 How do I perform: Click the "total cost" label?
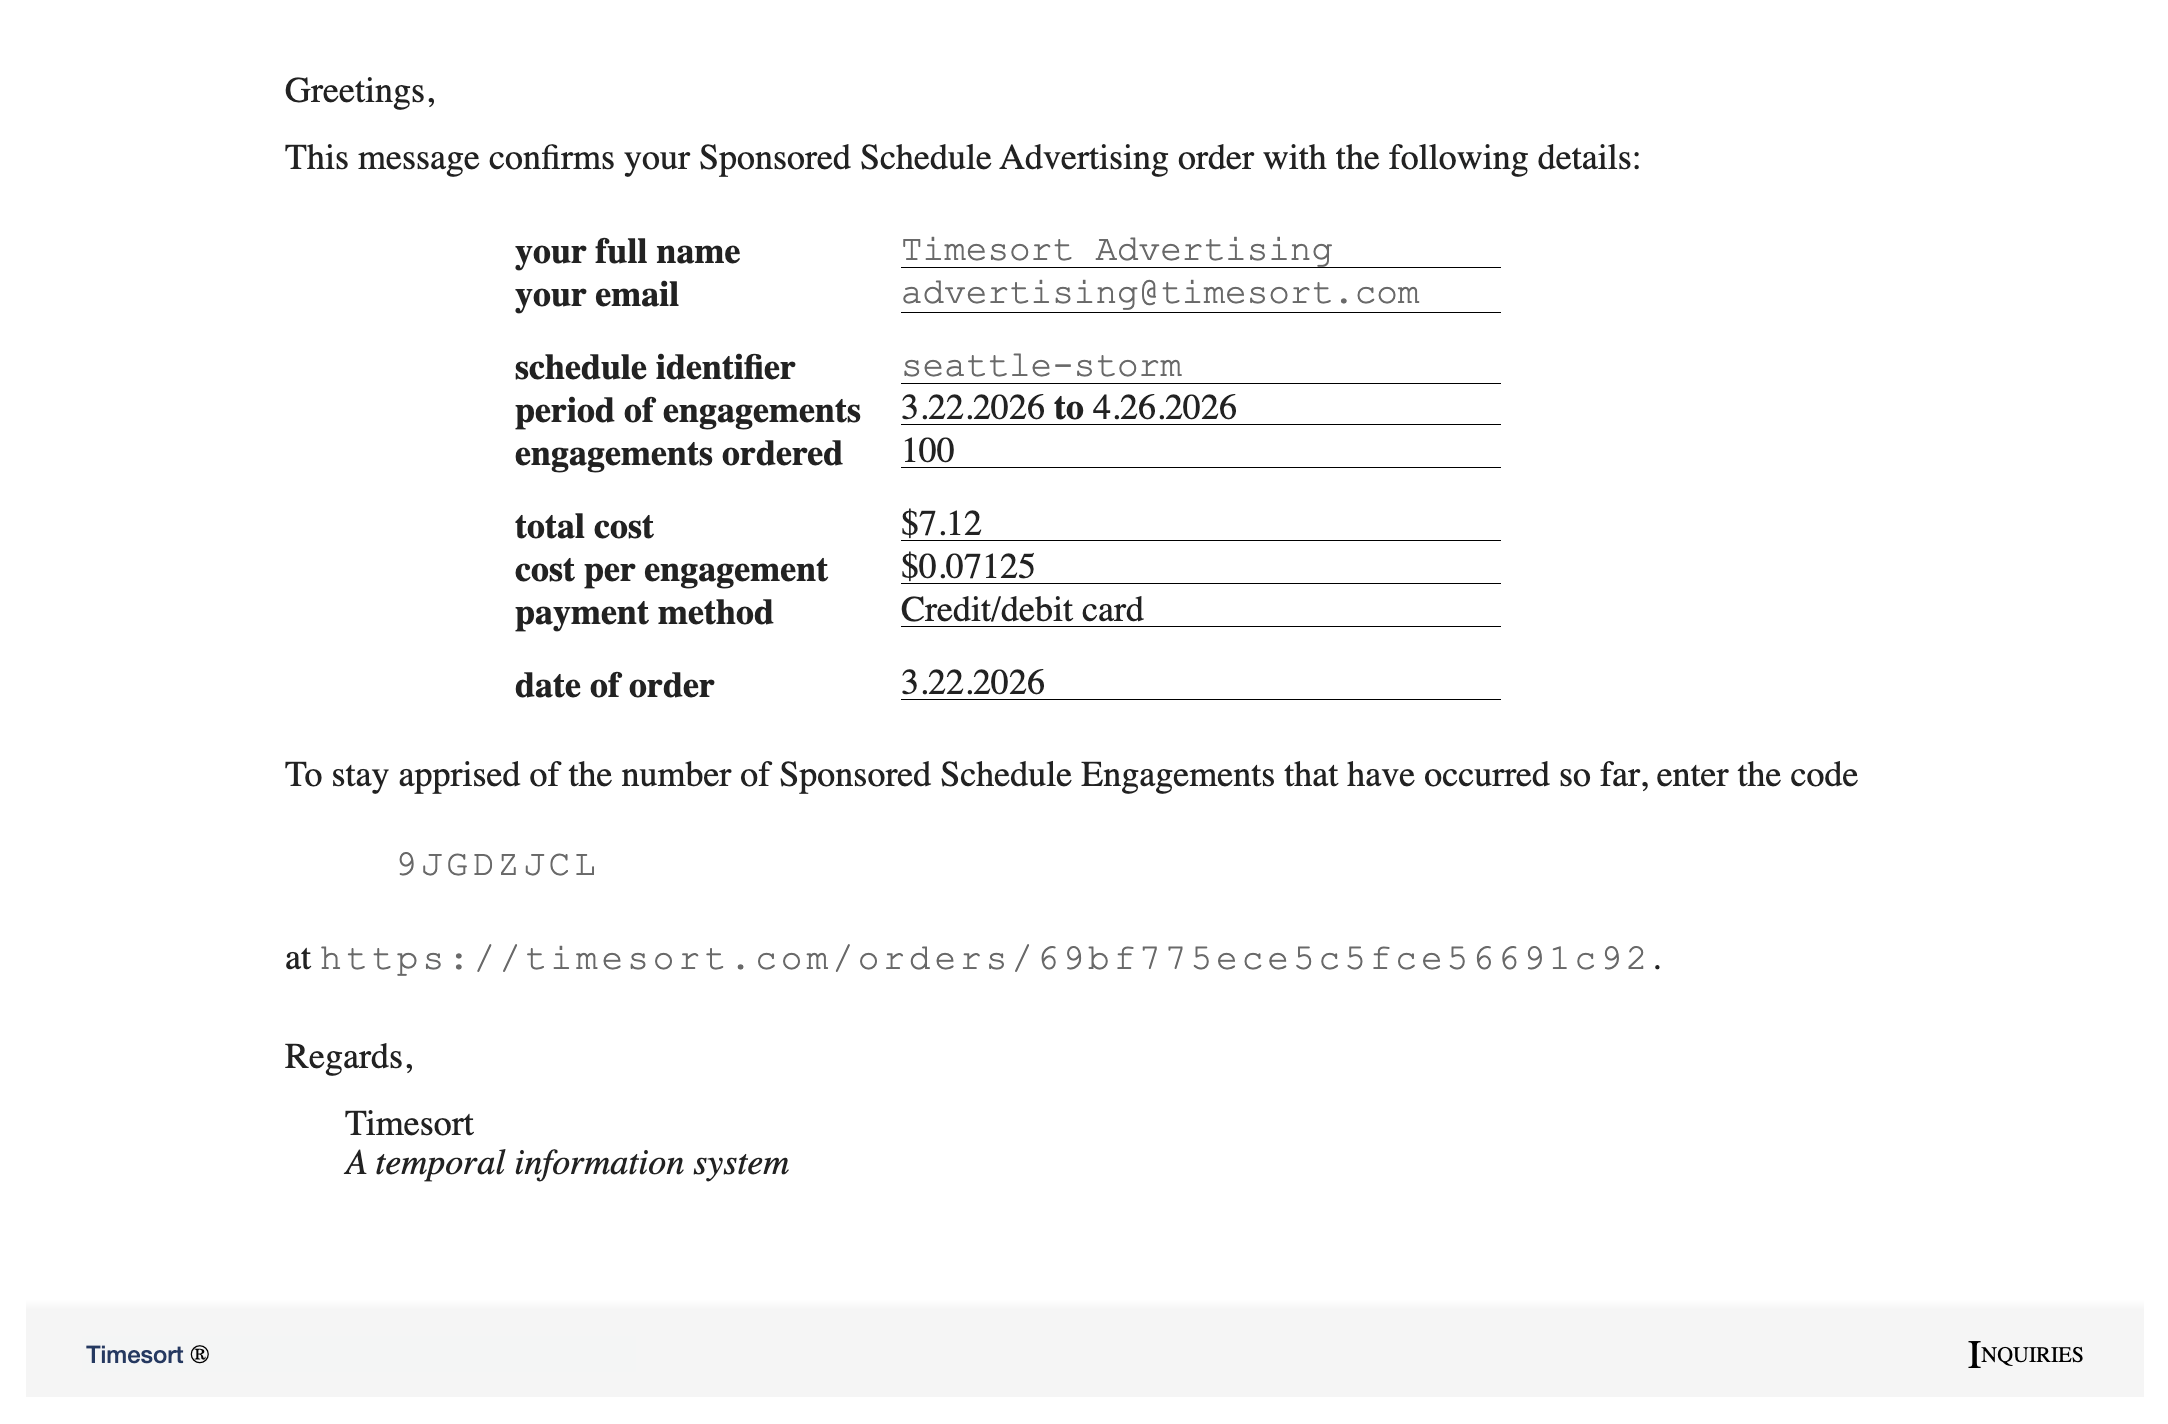pos(584,527)
